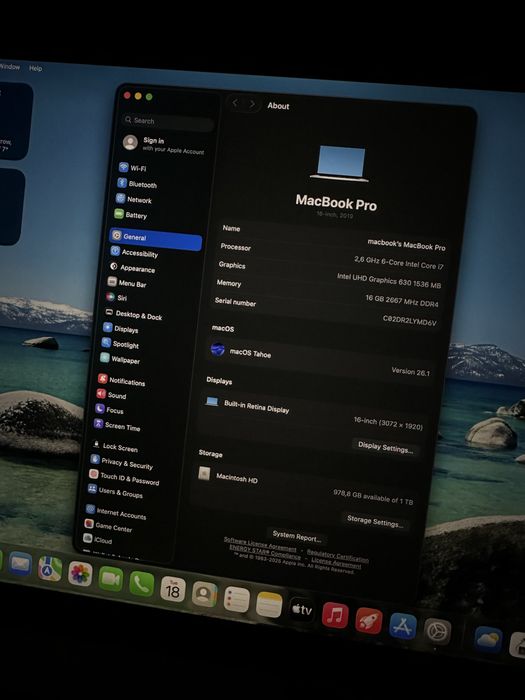This screenshot has width=525, height=700.
Task: Open Battery settings in the sidebar
Action: point(131,215)
